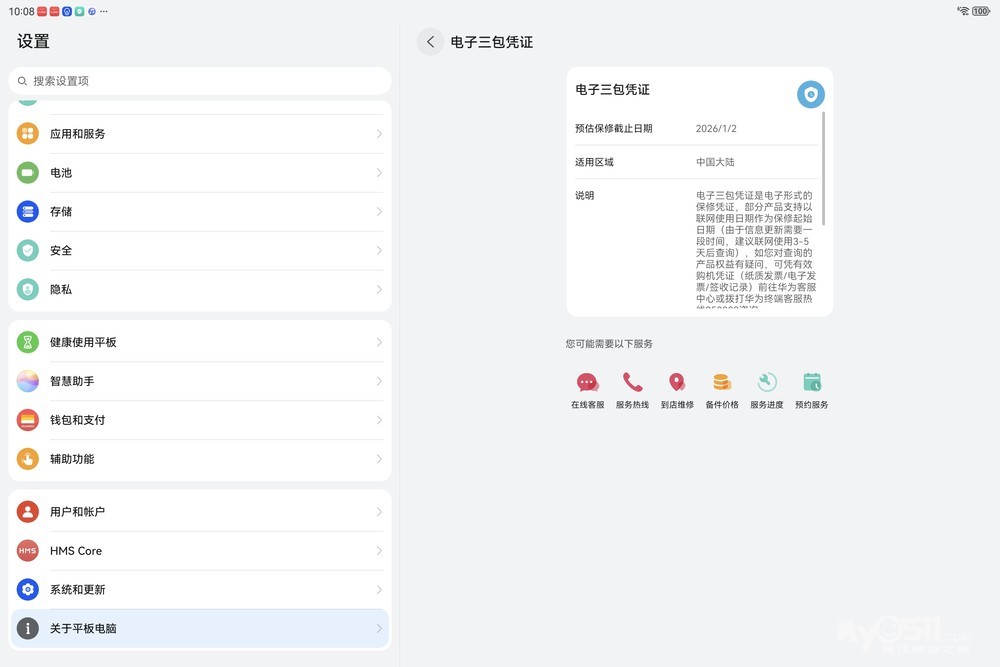The height and width of the screenshot is (667, 1000).
Task: Expand the 隐私 row chevron arrow
Action: pos(379,290)
